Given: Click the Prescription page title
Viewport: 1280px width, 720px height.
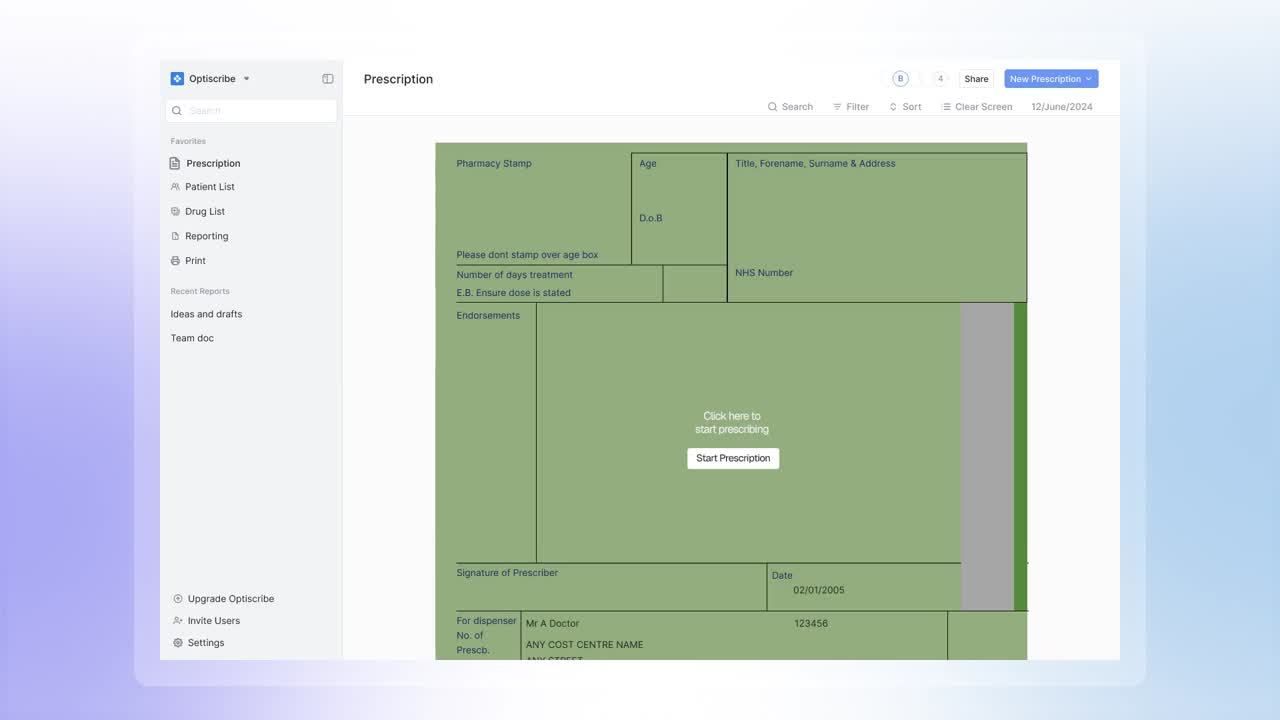Looking at the screenshot, I should 398,79.
